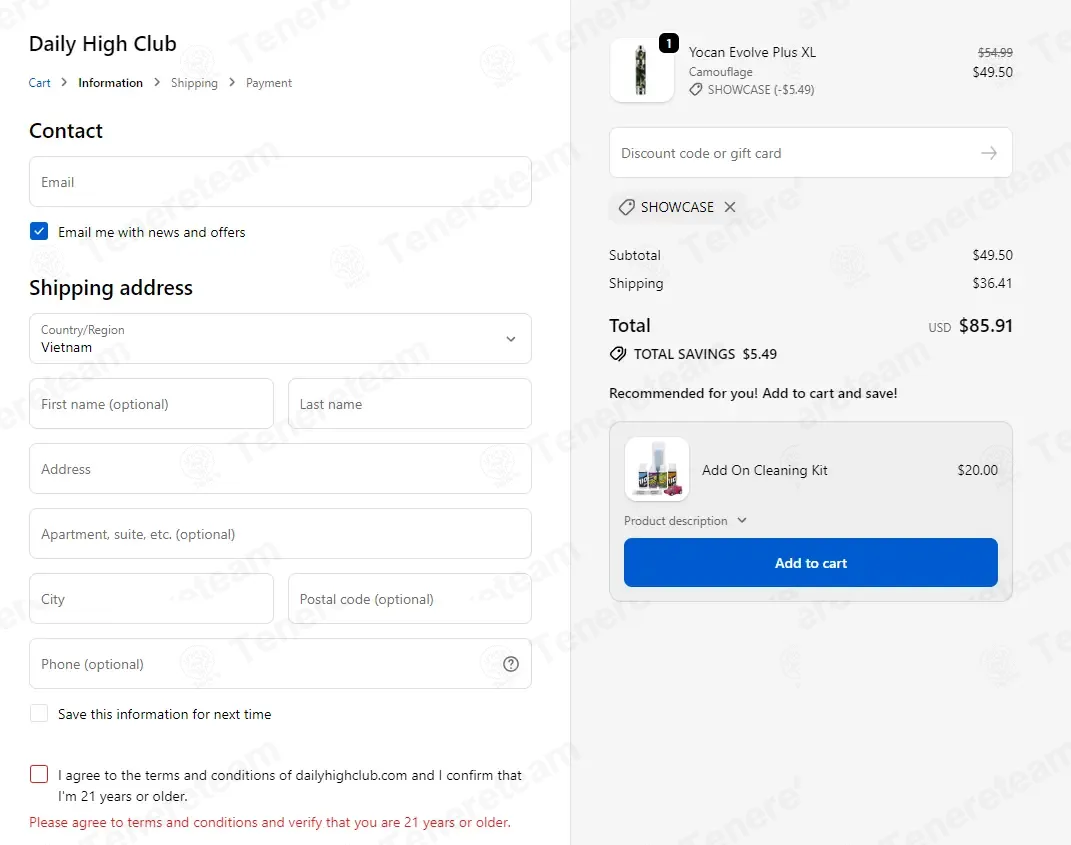The height and width of the screenshot is (845, 1071).
Task: Open the Yocan Evolve Plus XL thumbnail
Action: pyautogui.click(x=641, y=70)
